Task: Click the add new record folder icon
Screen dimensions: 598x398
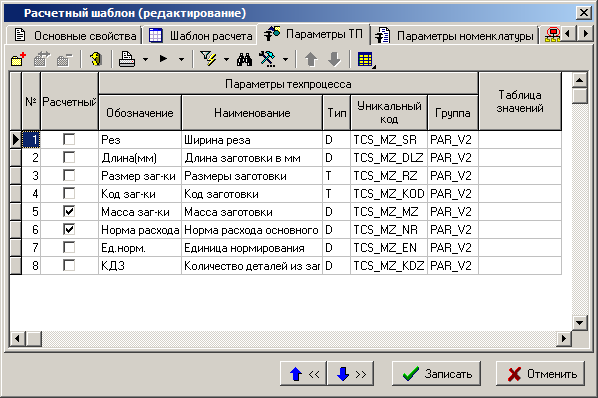Action: click(18, 59)
